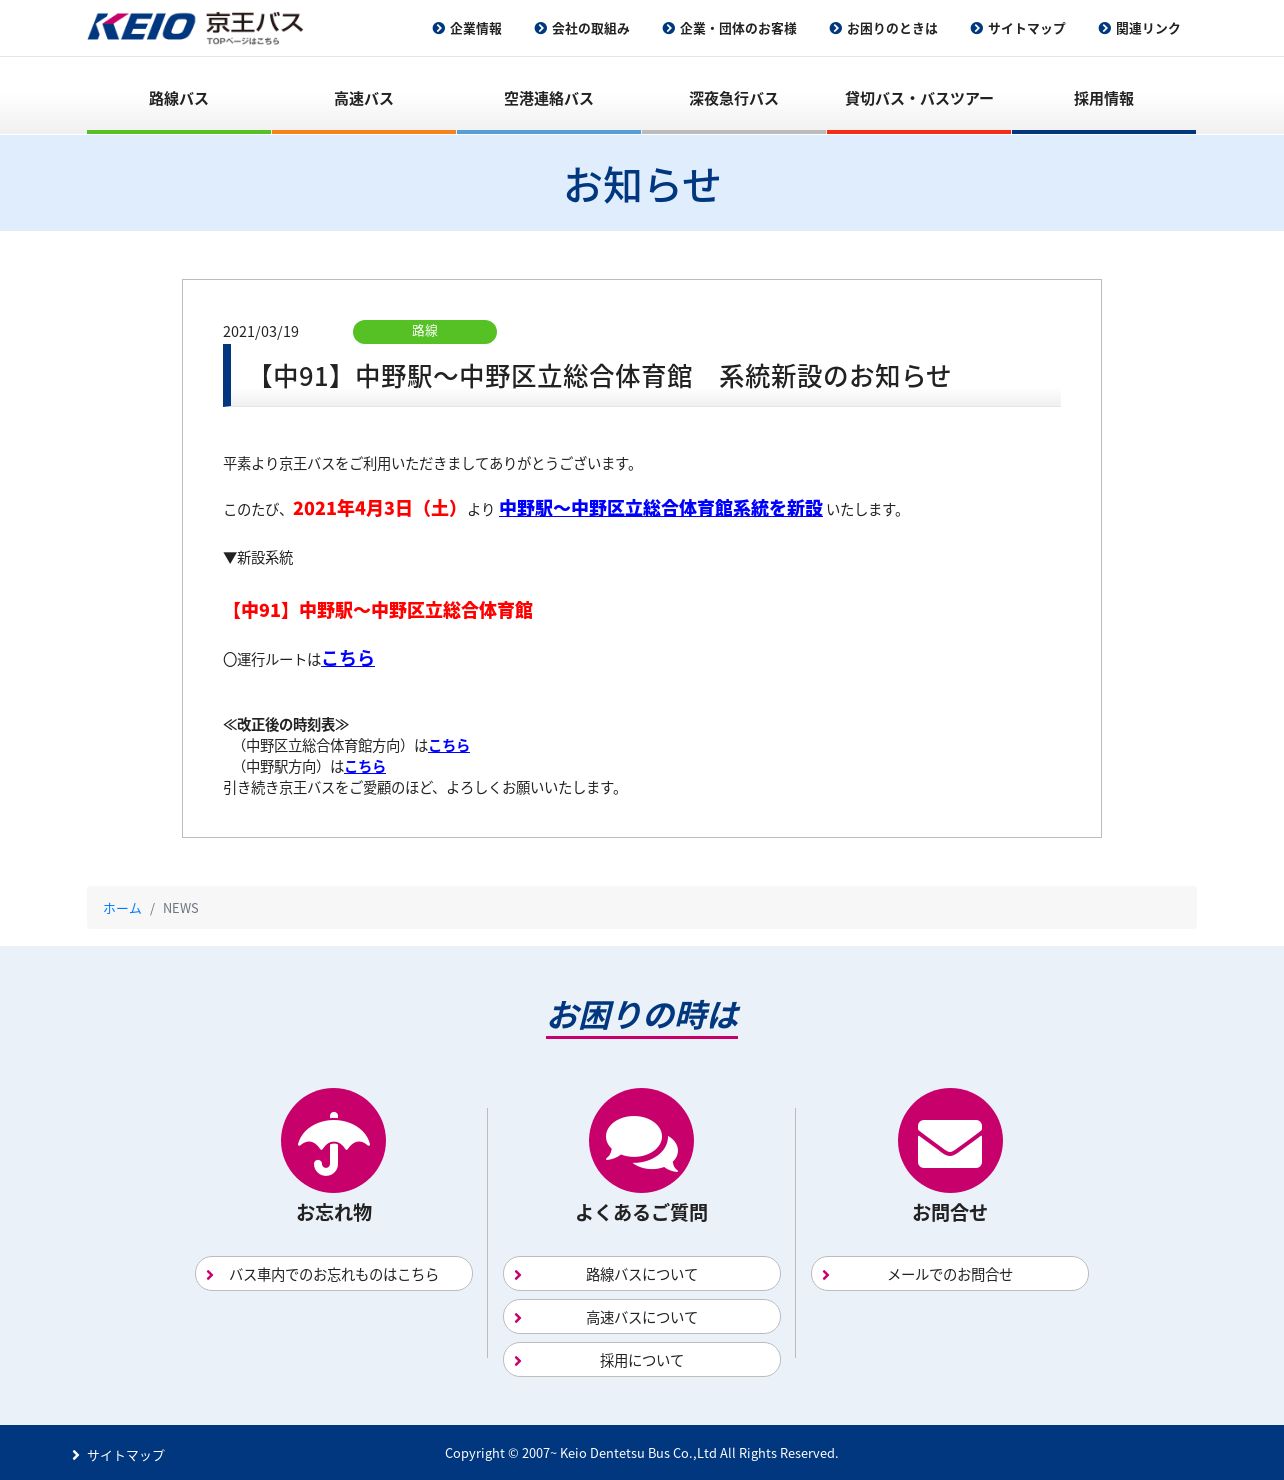Click arrow icon beside 会社の取組み

point(540,28)
